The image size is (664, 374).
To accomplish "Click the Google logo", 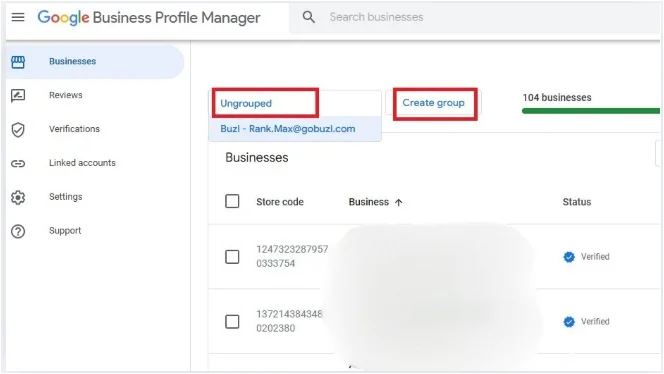I will [x=64, y=17].
